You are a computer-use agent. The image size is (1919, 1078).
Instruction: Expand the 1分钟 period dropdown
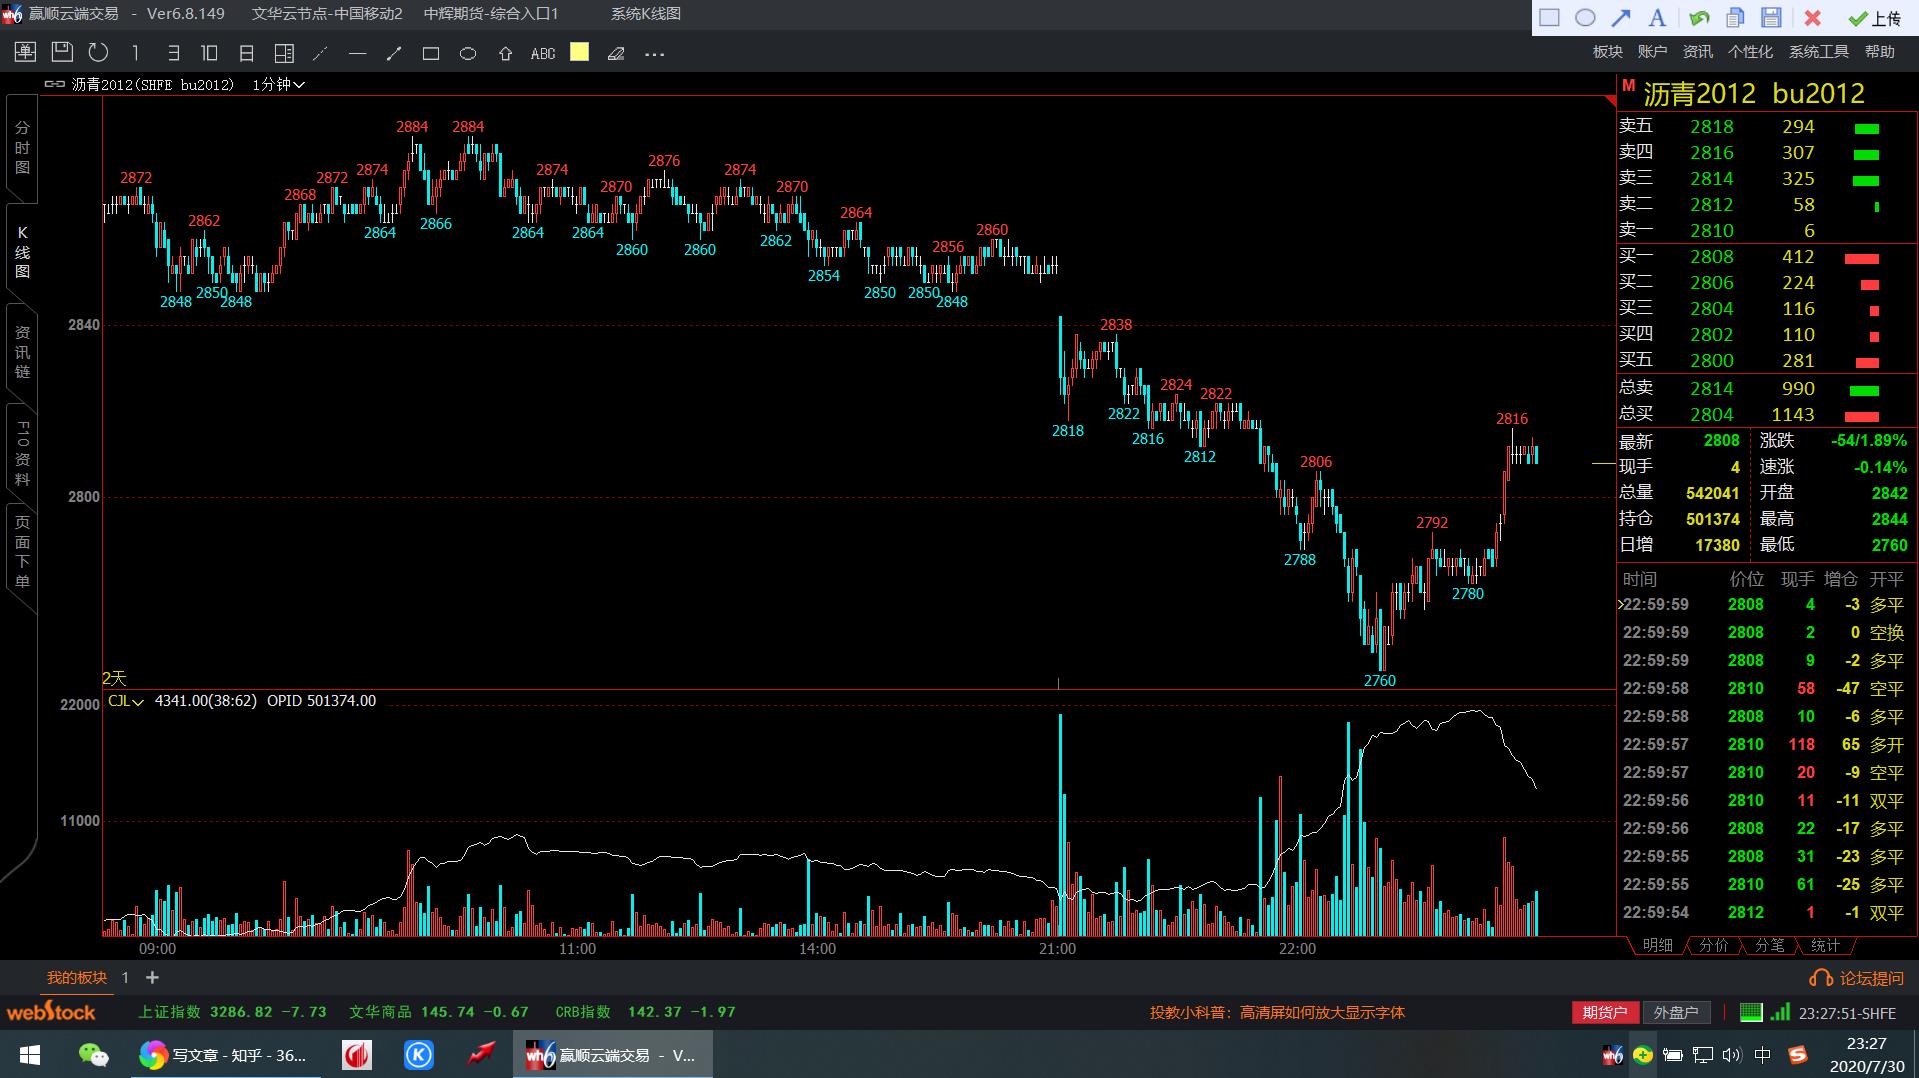pos(278,85)
